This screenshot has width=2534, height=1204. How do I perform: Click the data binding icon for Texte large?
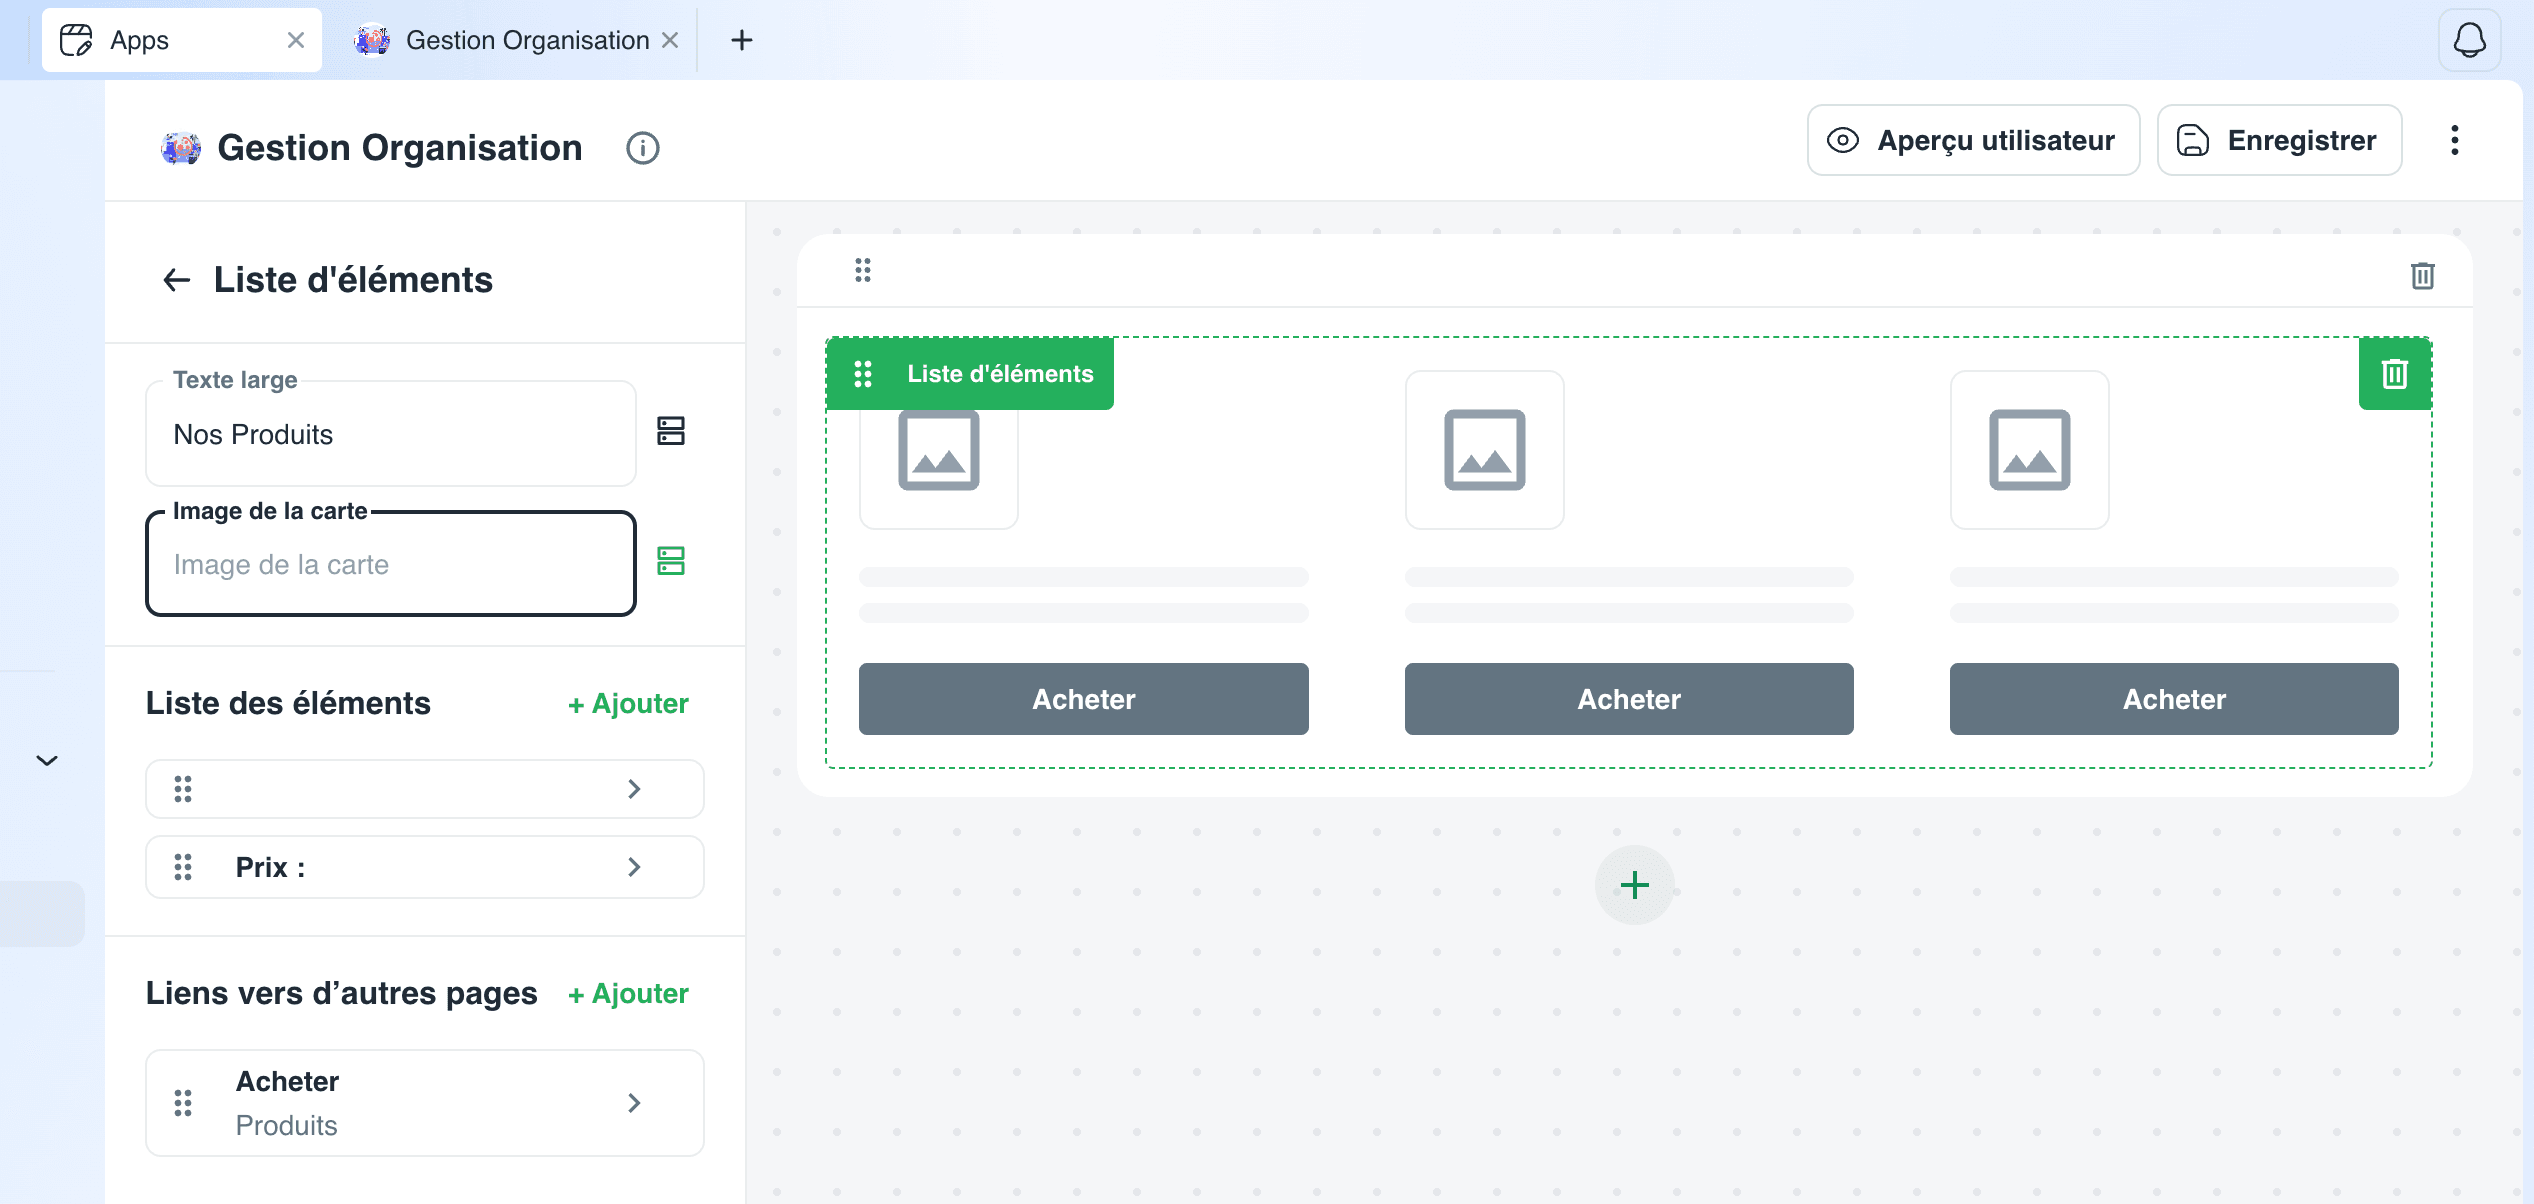pos(671,432)
